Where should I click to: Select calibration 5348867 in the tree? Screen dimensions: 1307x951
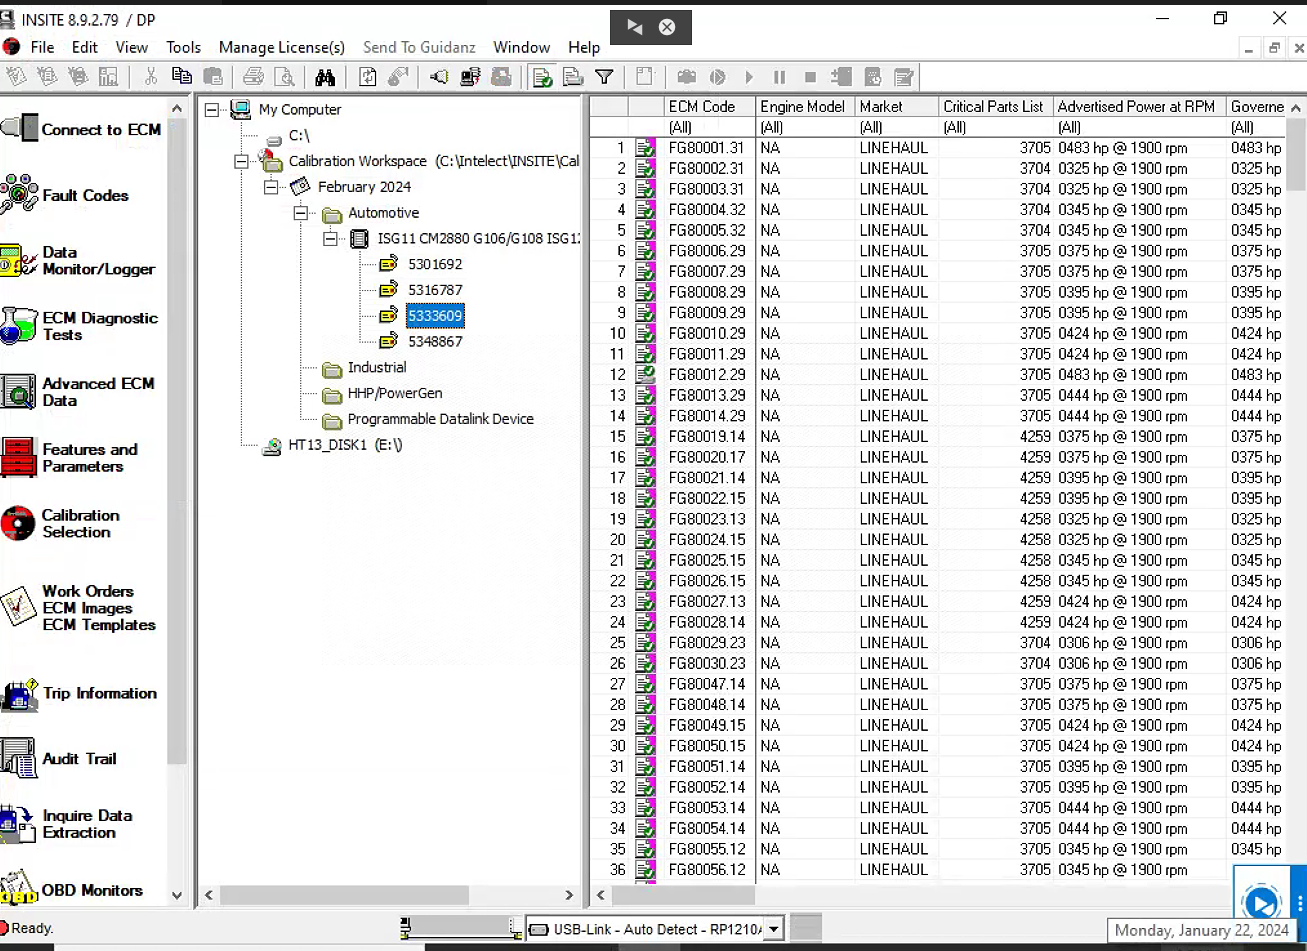coord(435,341)
